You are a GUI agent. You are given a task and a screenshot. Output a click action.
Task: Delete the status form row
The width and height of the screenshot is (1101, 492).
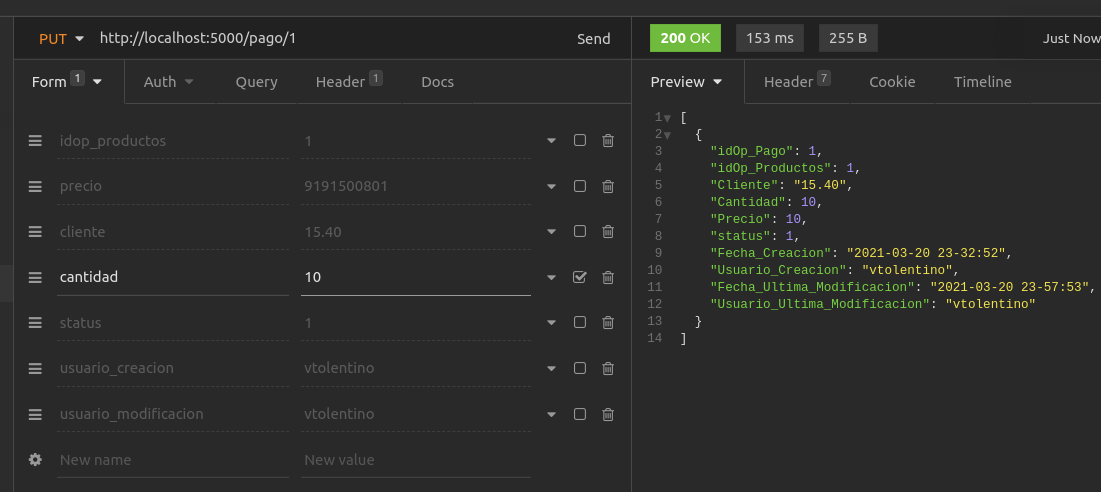[608, 323]
